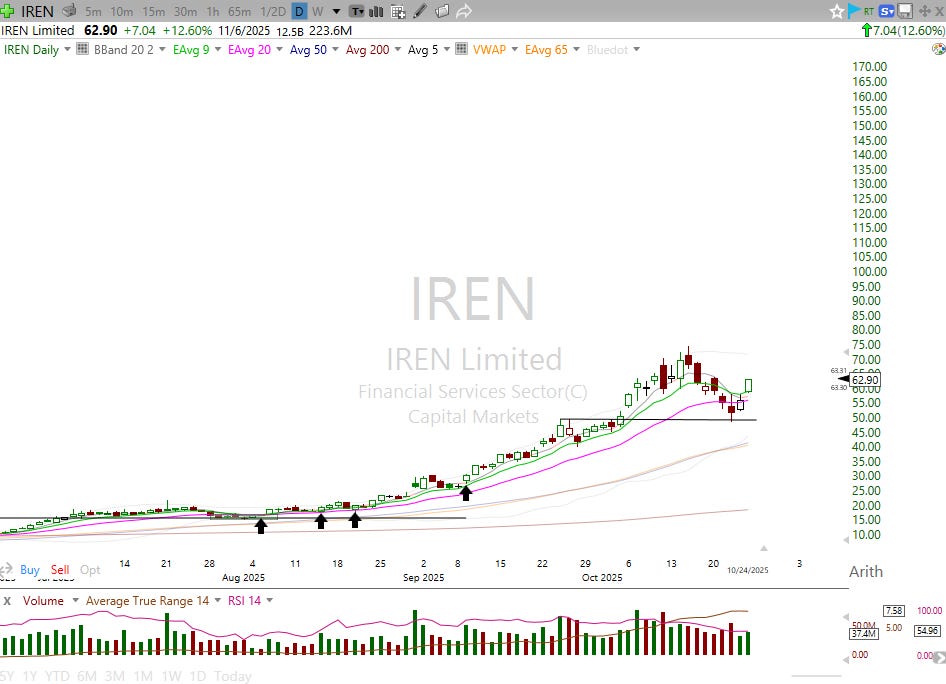Select the 65m timeframe

tap(240, 11)
